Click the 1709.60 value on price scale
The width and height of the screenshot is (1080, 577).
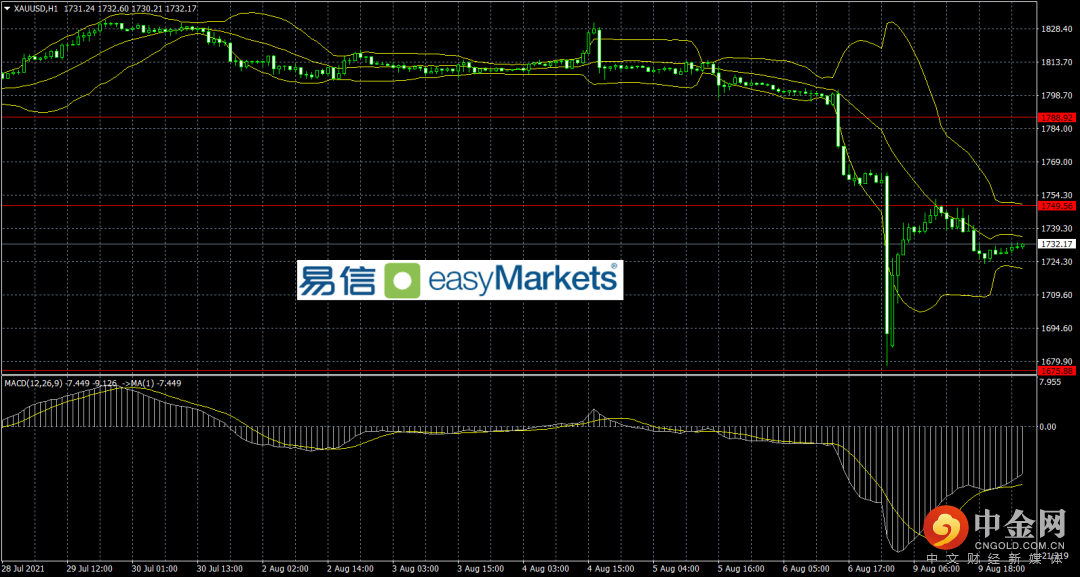(1058, 295)
